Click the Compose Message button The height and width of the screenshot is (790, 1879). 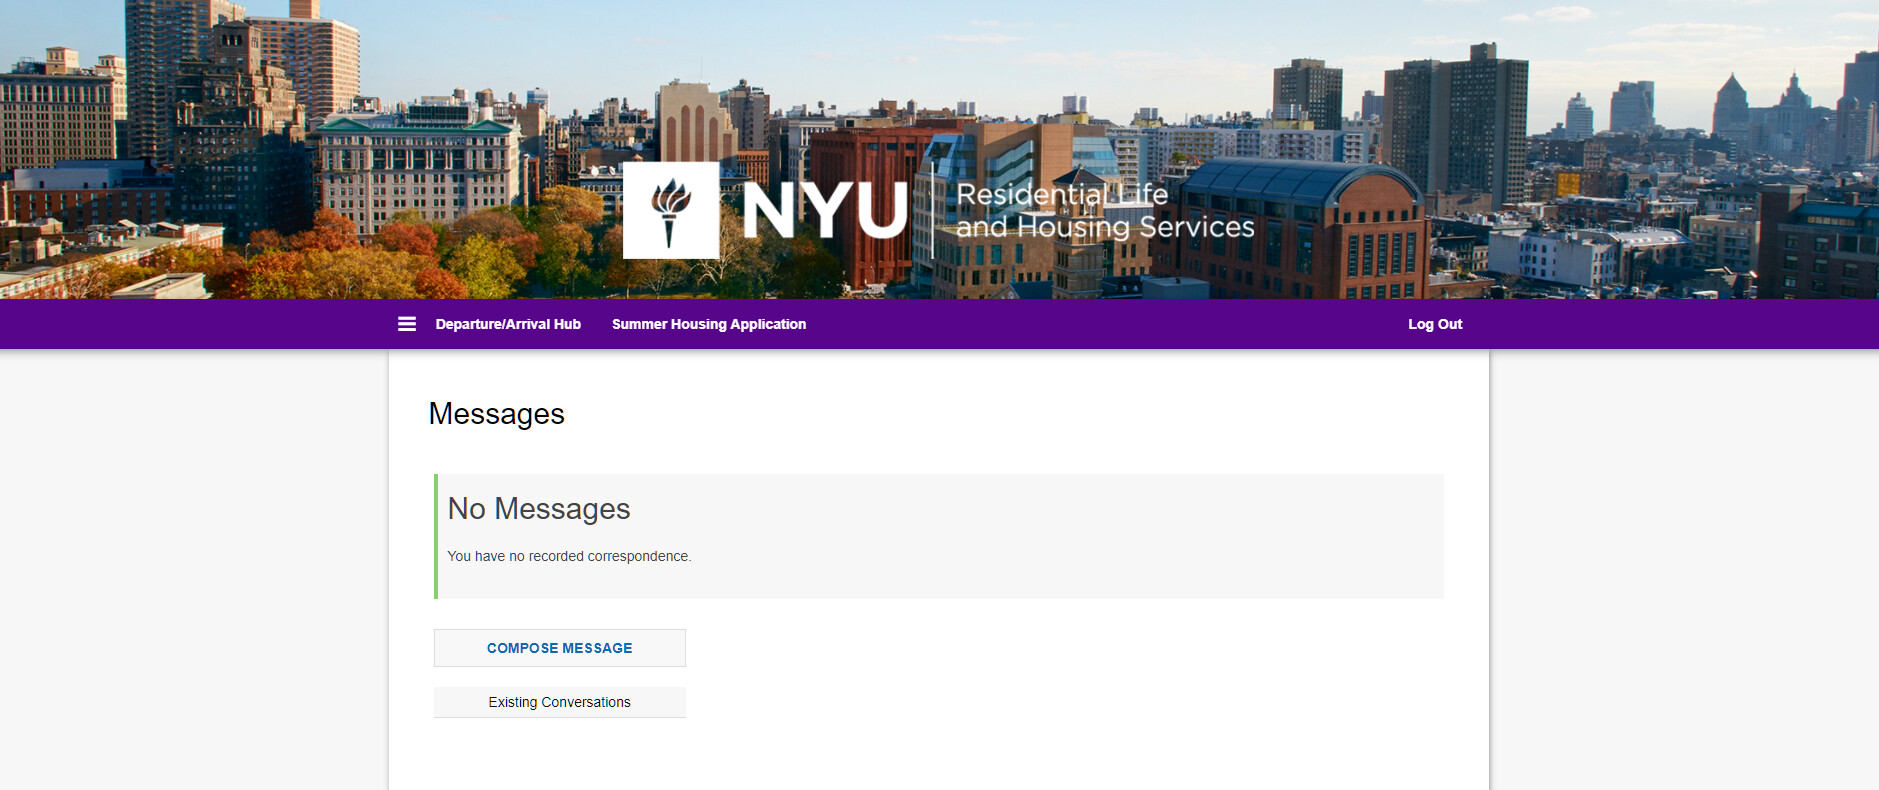click(x=560, y=648)
